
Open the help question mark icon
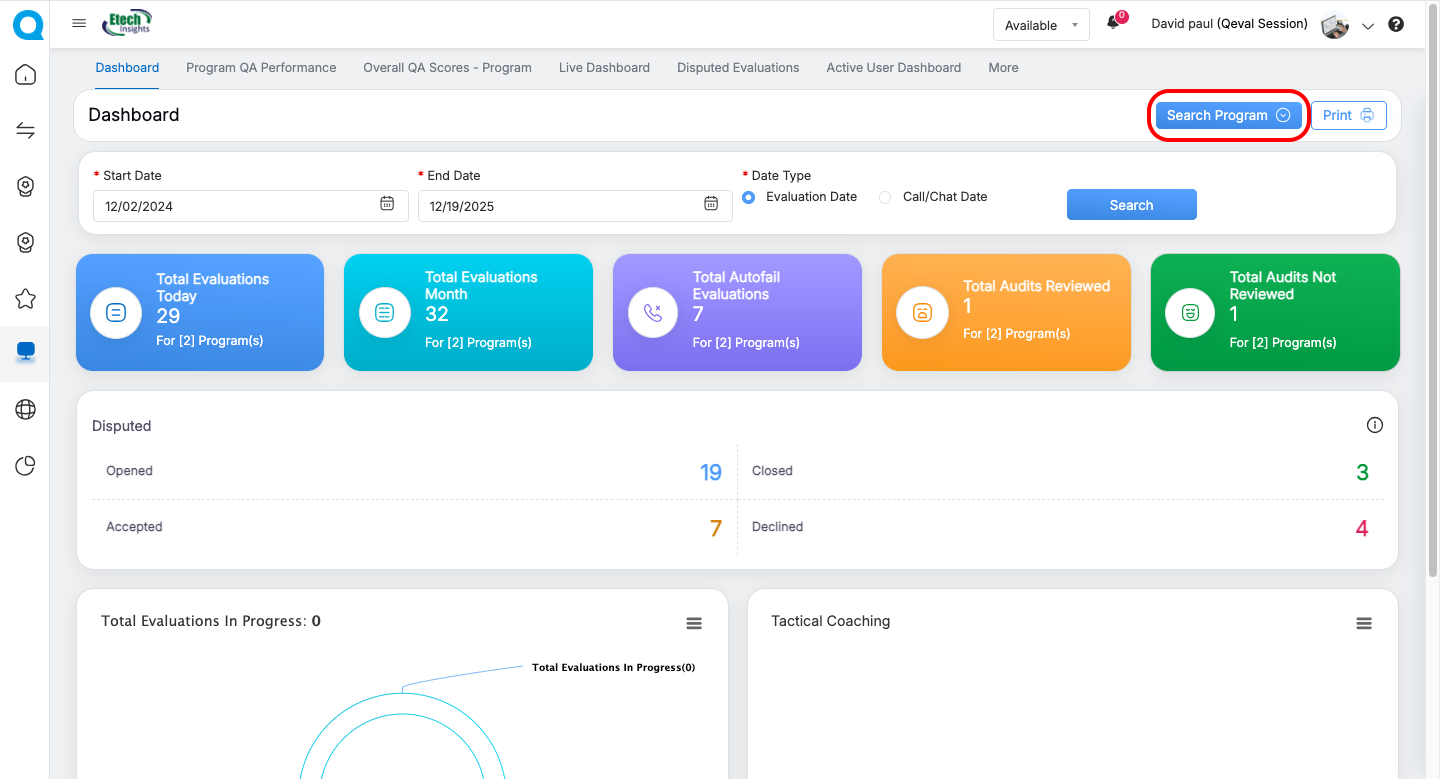[1396, 25]
